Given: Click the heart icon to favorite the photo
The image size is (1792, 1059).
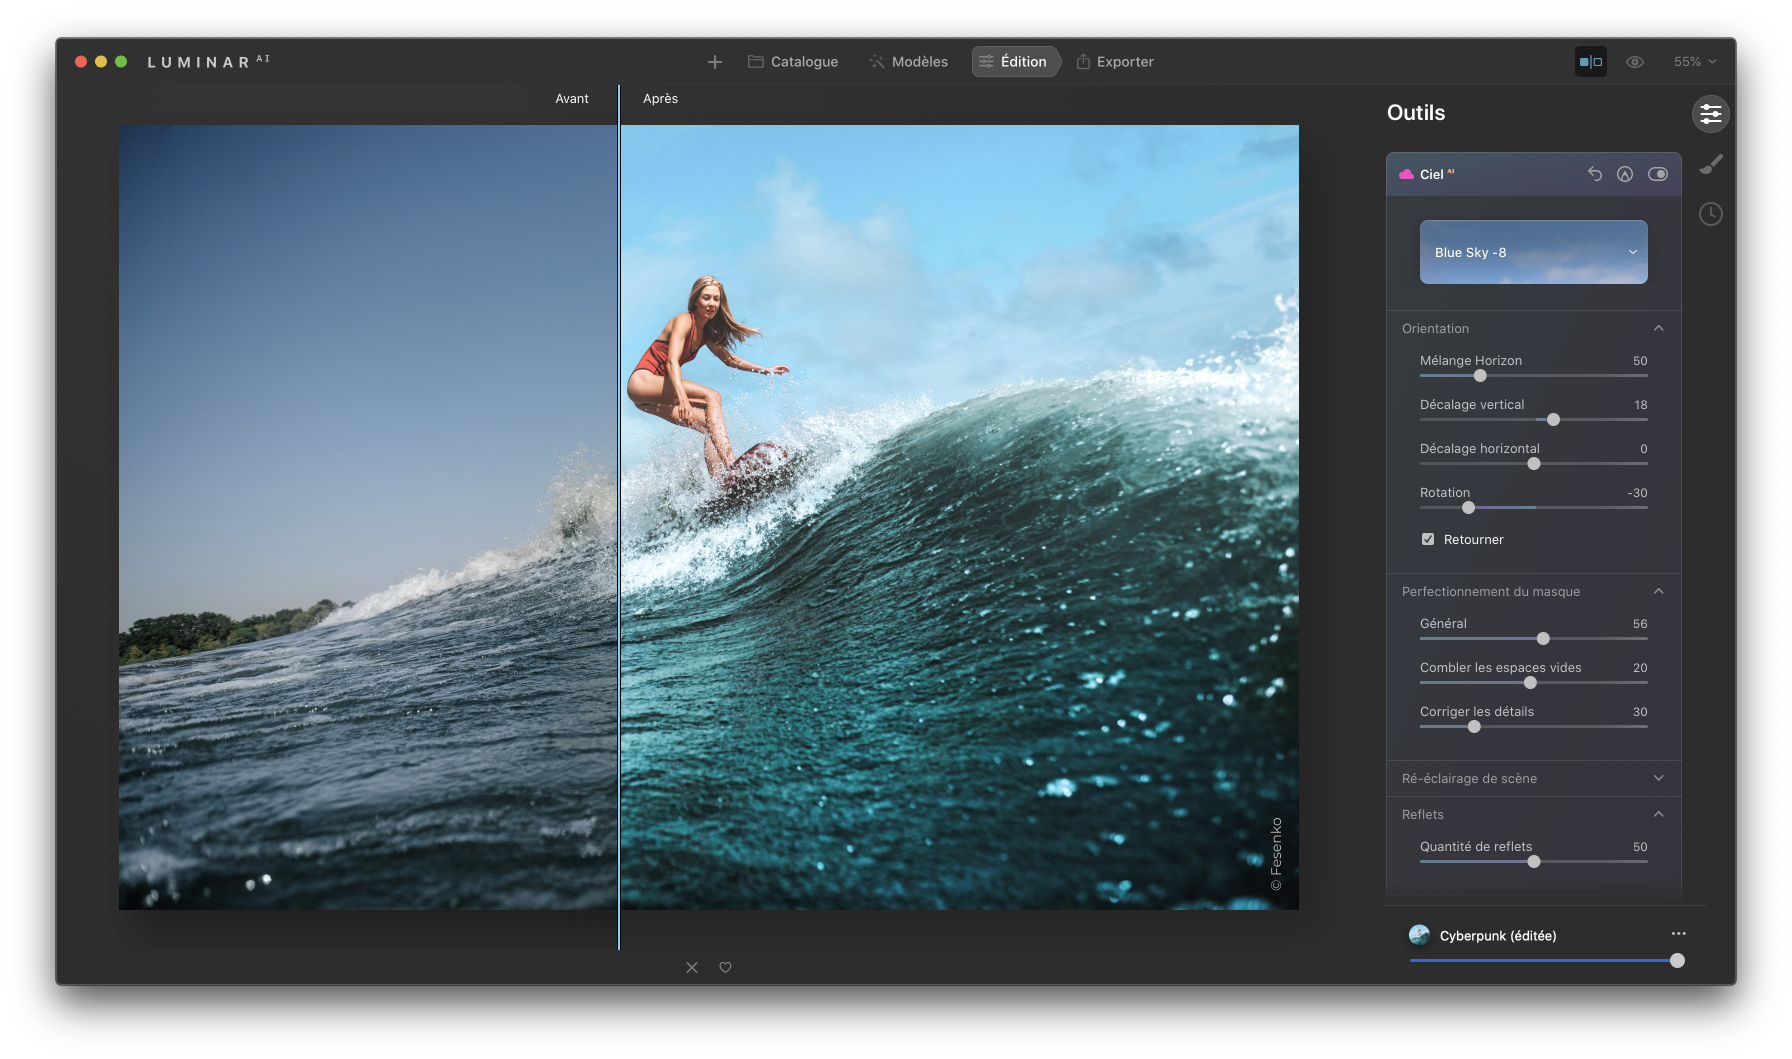Looking at the screenshot, I should [725, 967].
